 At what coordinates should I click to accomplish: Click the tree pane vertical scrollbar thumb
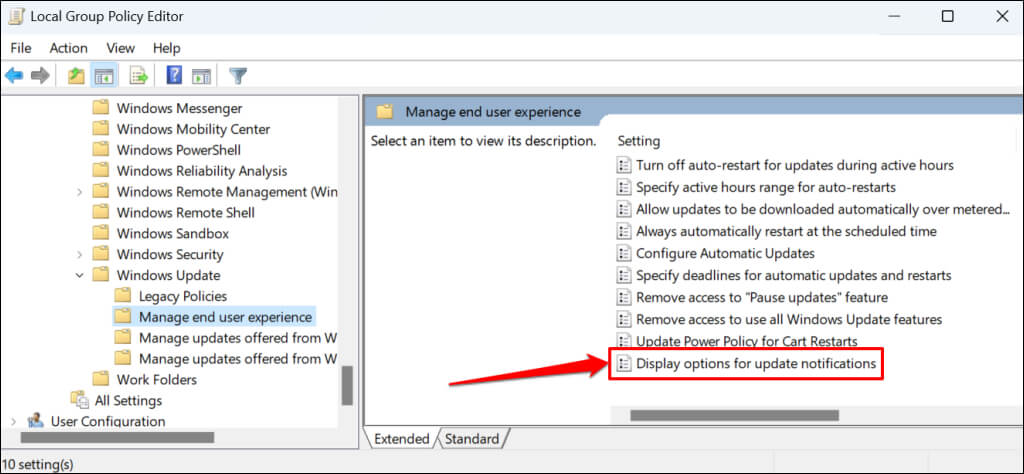tap(347, 385)
